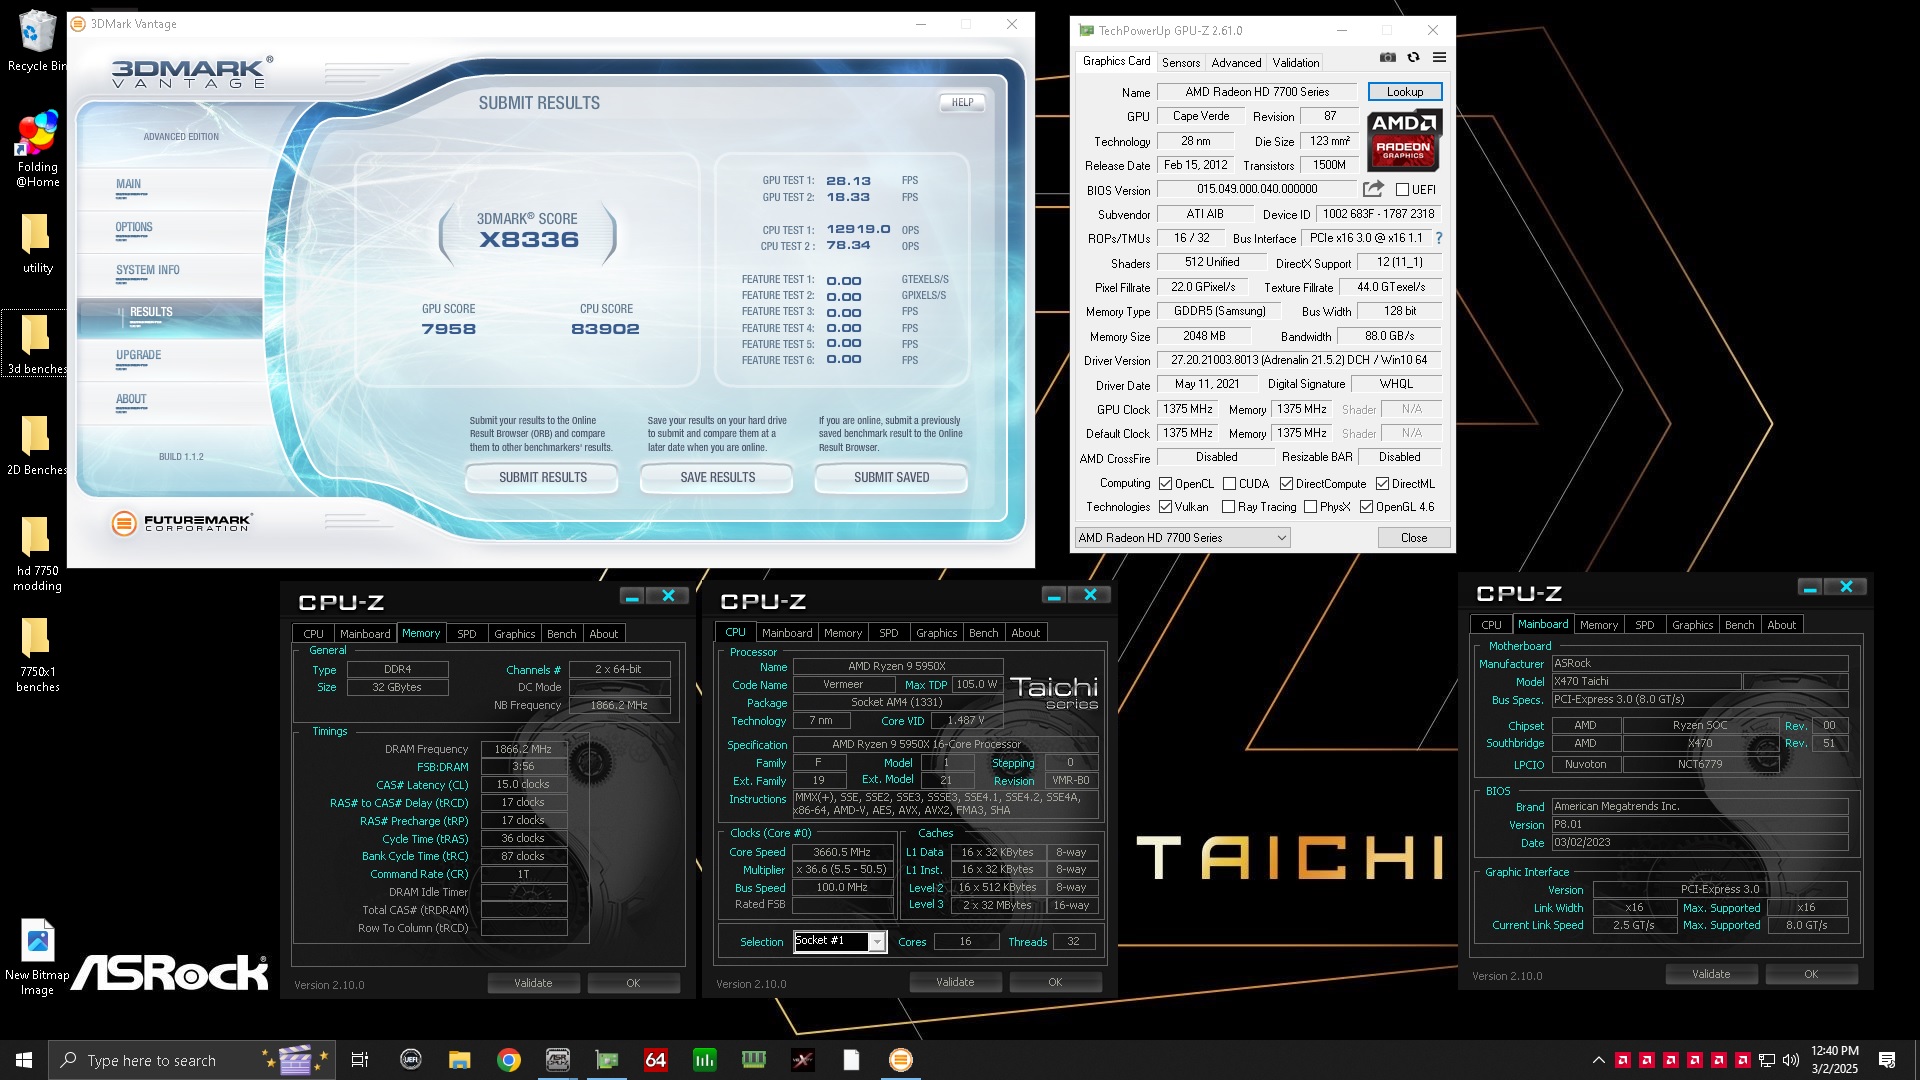Click the SUBMIT SAVED button

coord(891,478)
